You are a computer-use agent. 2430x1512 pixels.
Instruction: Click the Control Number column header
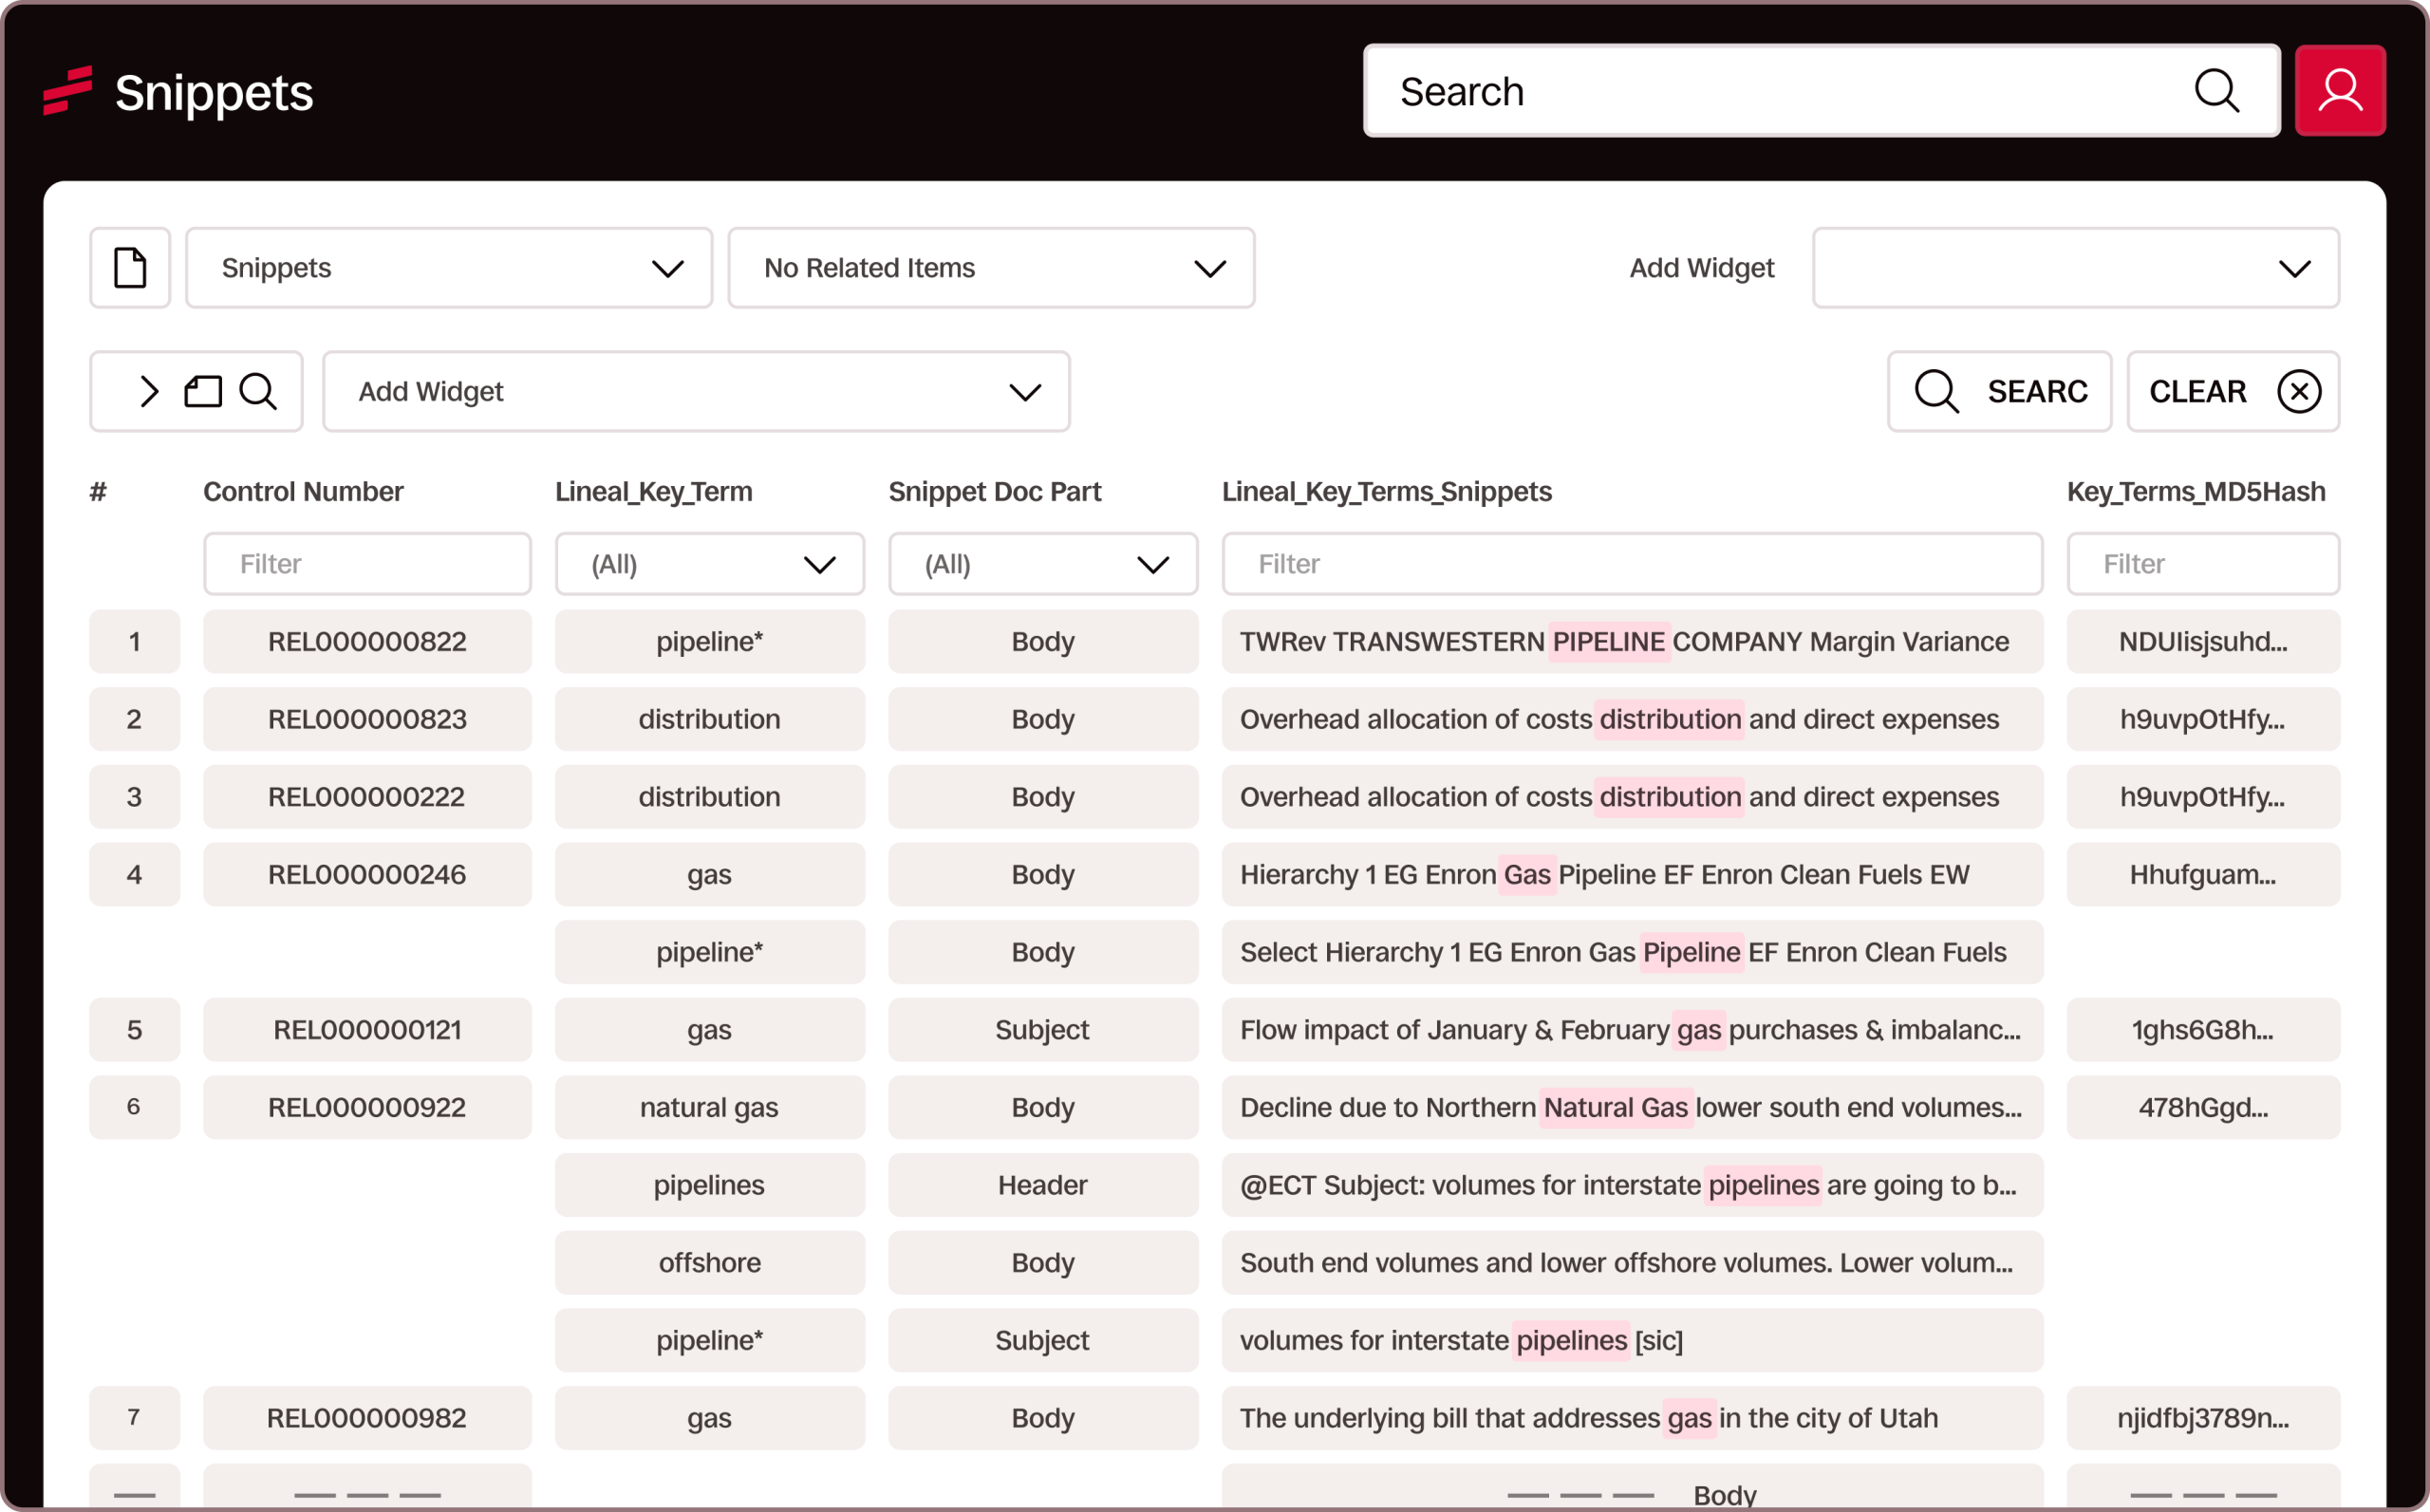coord(303,492)
